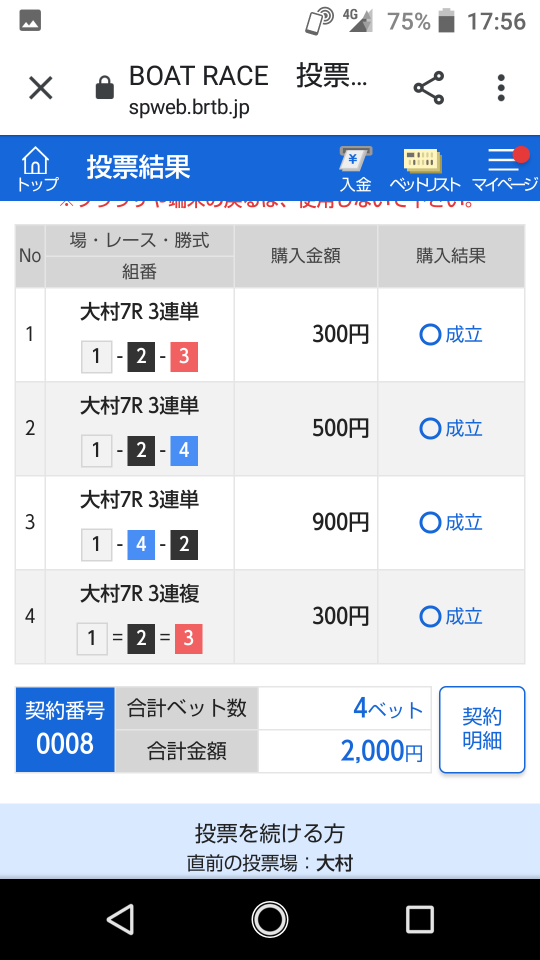This screenshot has height=960, width=540.
Task: Select the 契約番号 0008 box
Action: click(65, 730)
